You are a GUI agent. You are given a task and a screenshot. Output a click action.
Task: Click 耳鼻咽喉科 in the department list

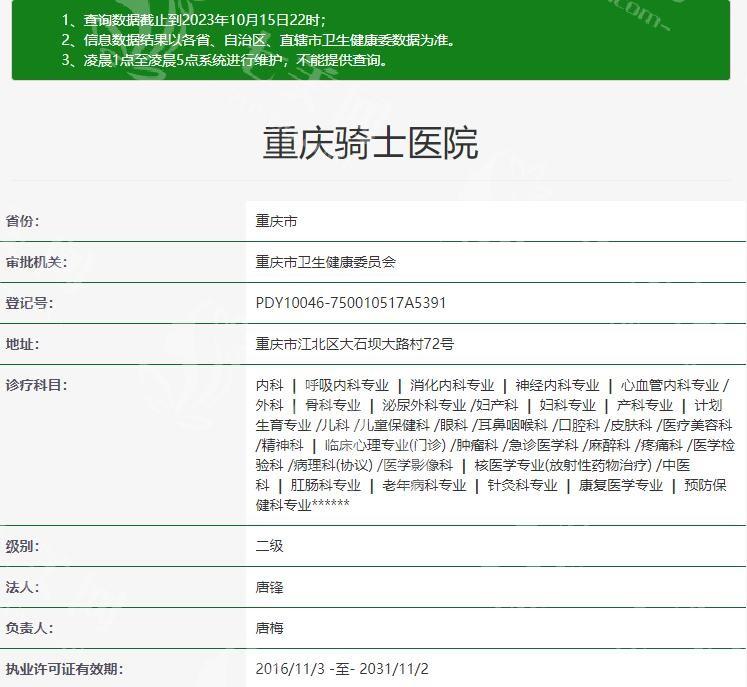tap(513, 425)
